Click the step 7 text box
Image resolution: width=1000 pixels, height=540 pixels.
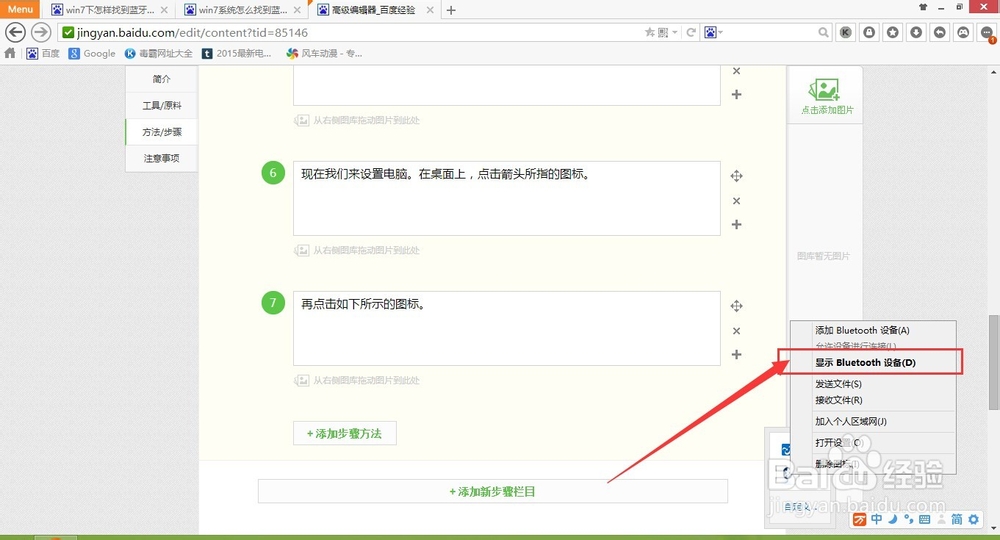coord(506,328)
